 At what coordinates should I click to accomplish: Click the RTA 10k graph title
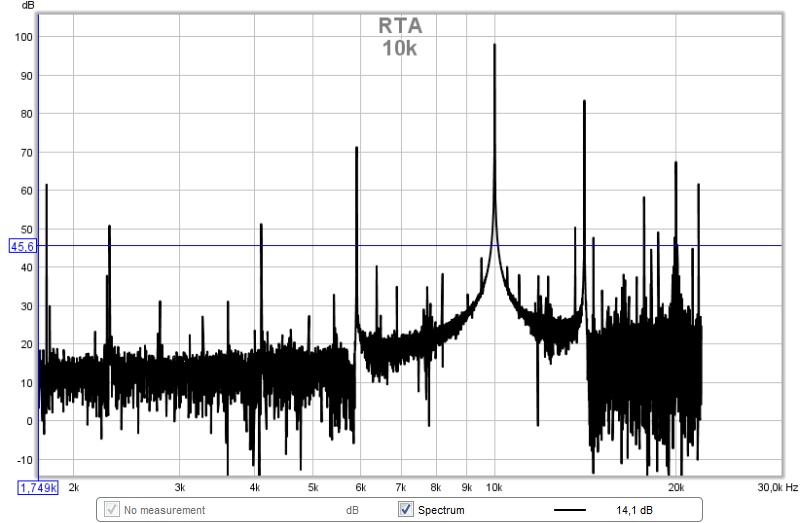(x=400, y=37)
